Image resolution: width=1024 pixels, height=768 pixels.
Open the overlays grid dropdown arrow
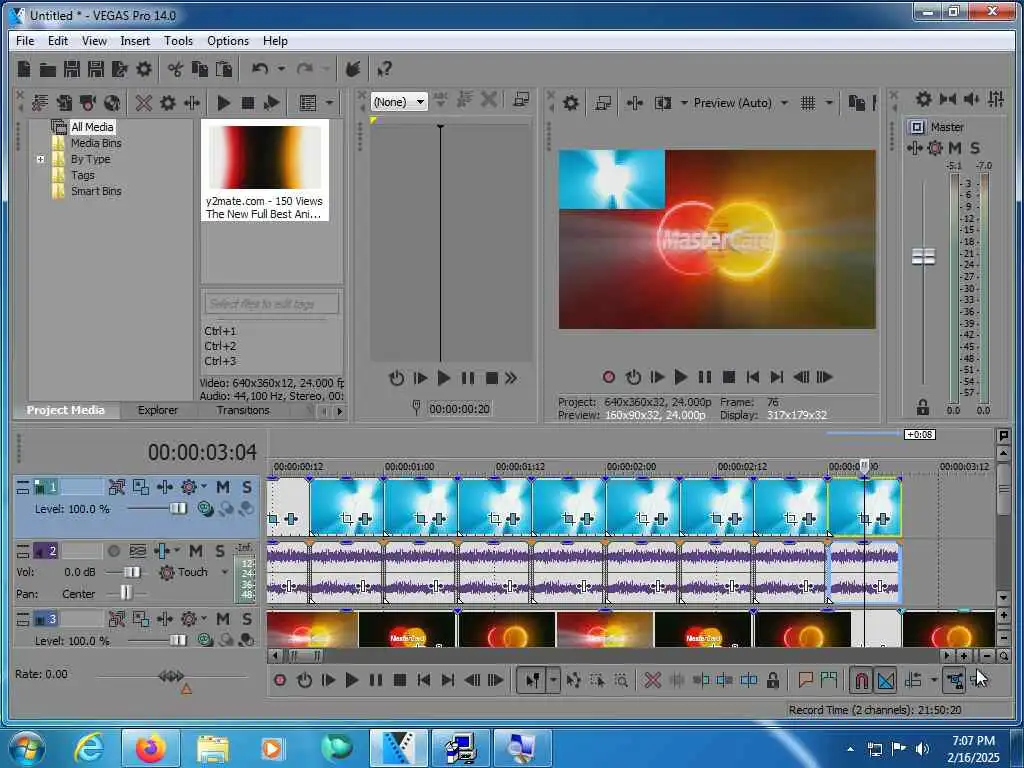coord(829,103)
